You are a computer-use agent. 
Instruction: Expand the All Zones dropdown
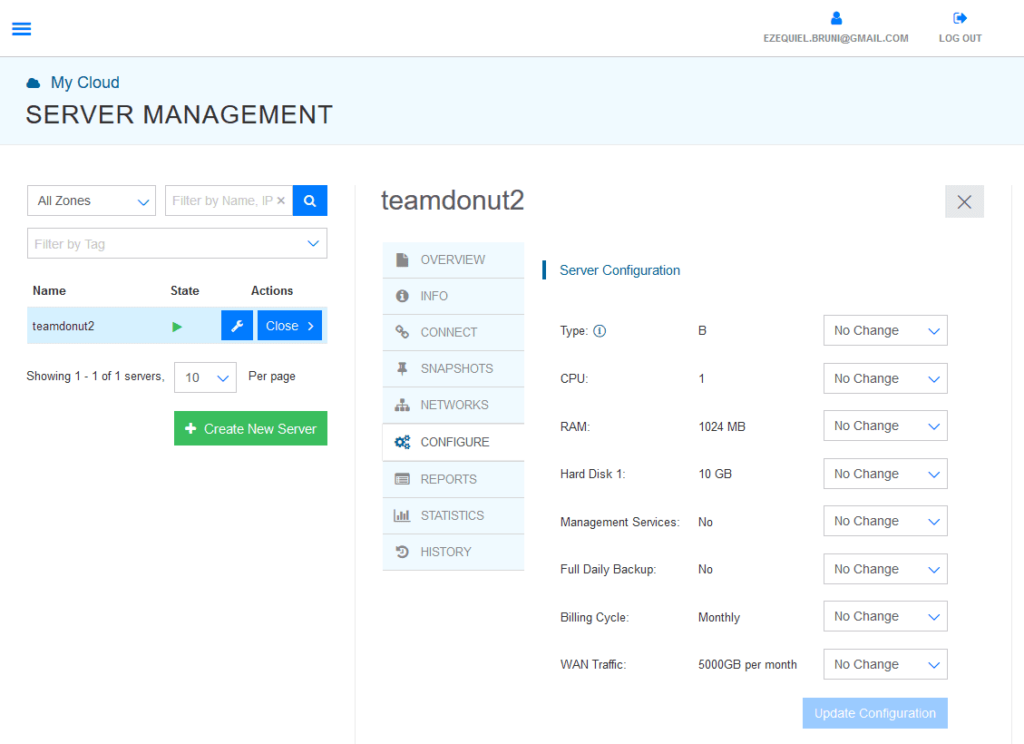[x=91, y=201]
